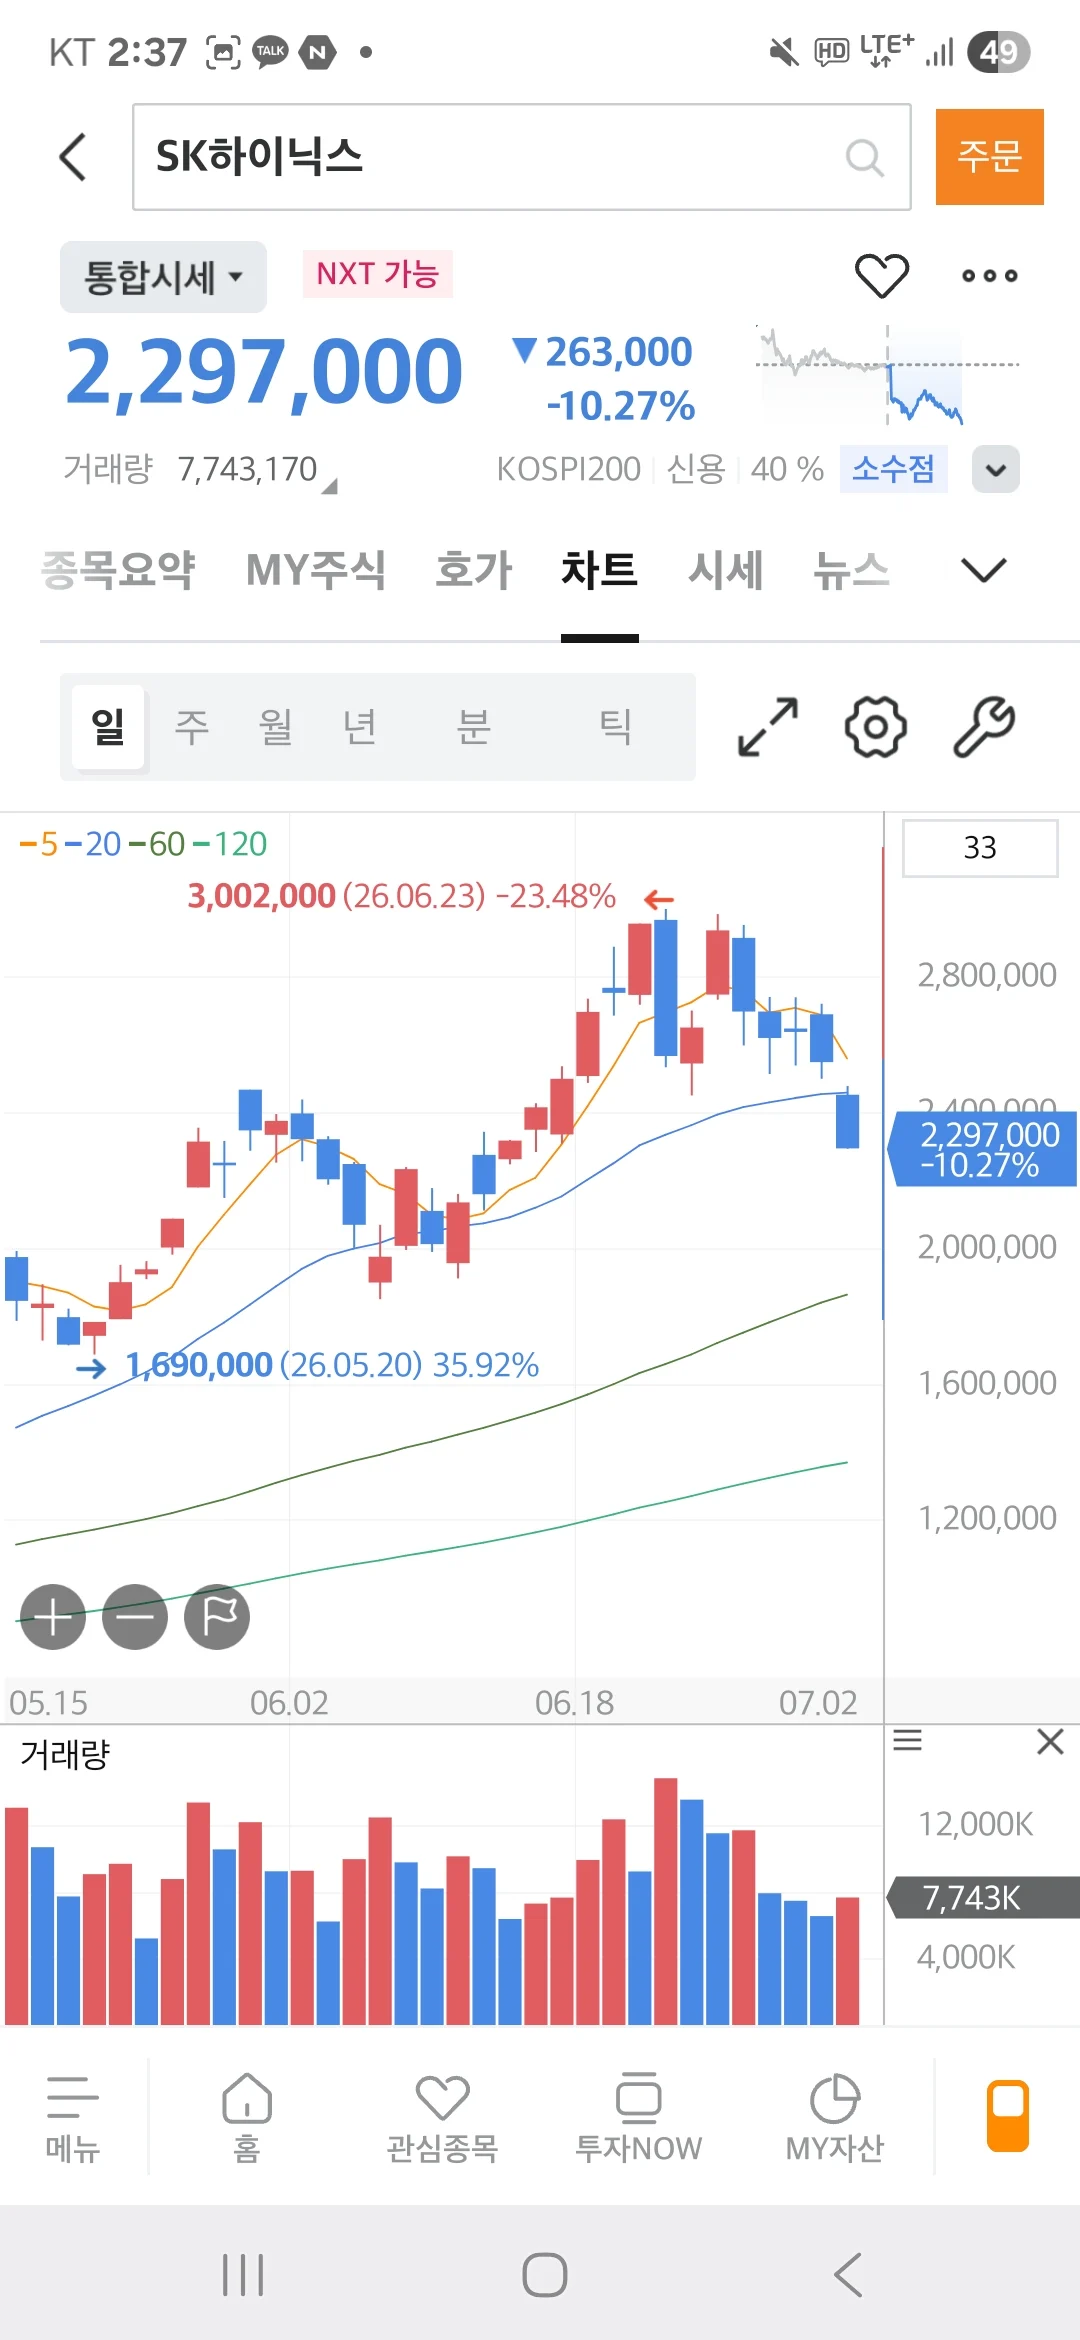Tap the search magnifier icon

(x=864, y=157)
